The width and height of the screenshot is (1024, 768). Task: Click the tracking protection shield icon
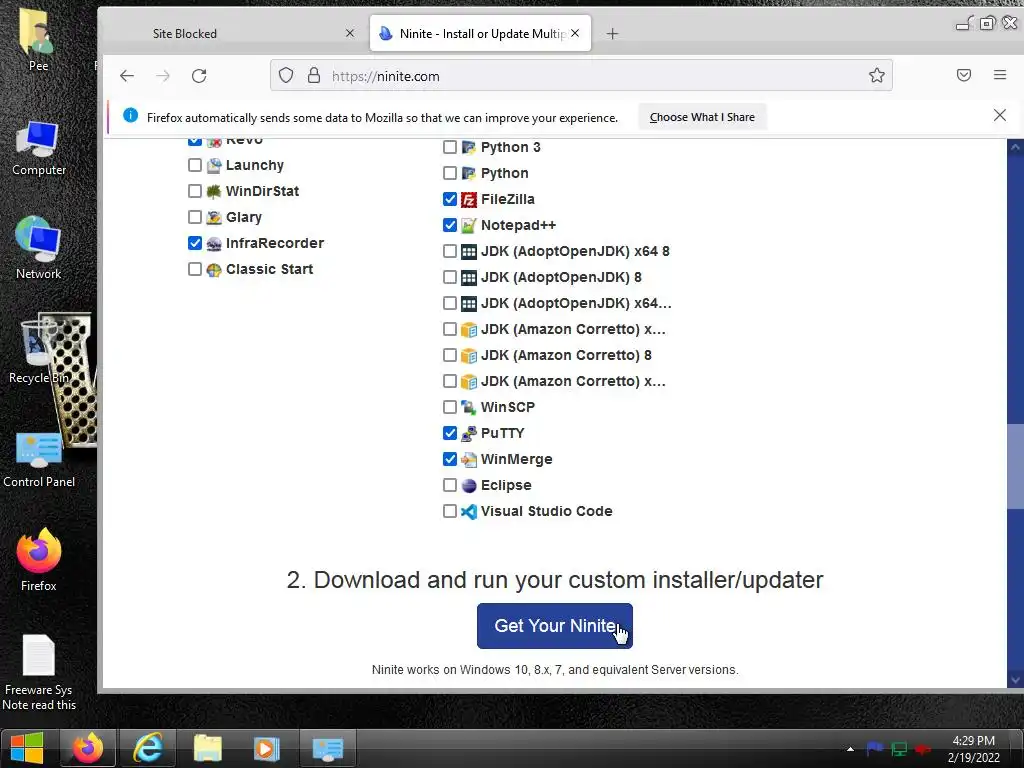(x=286, y=76)
